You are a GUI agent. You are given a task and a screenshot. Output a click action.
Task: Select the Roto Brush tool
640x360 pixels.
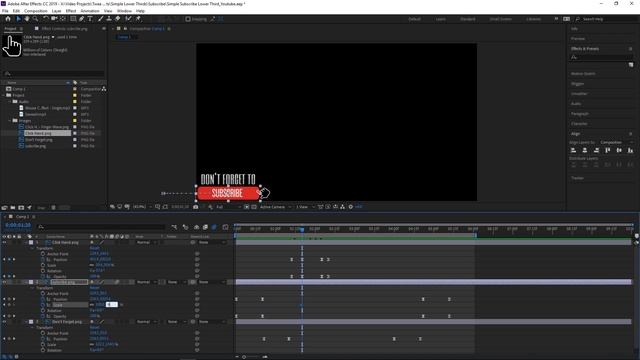click(x=129, y=19)
